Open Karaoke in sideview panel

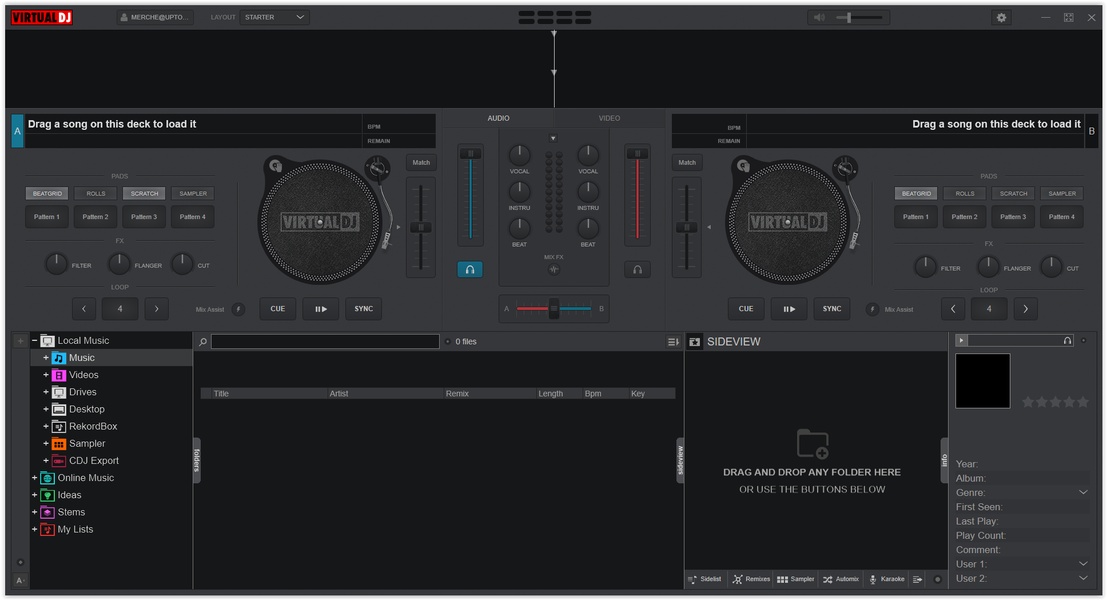point(886,579)
